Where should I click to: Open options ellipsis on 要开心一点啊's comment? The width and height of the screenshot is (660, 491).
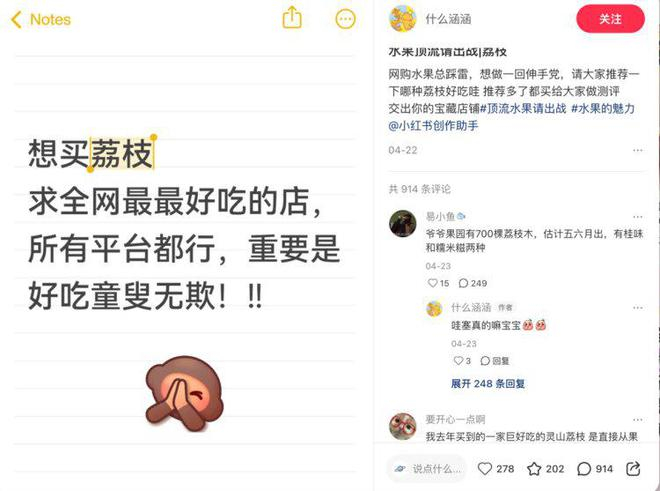(638, 420)
